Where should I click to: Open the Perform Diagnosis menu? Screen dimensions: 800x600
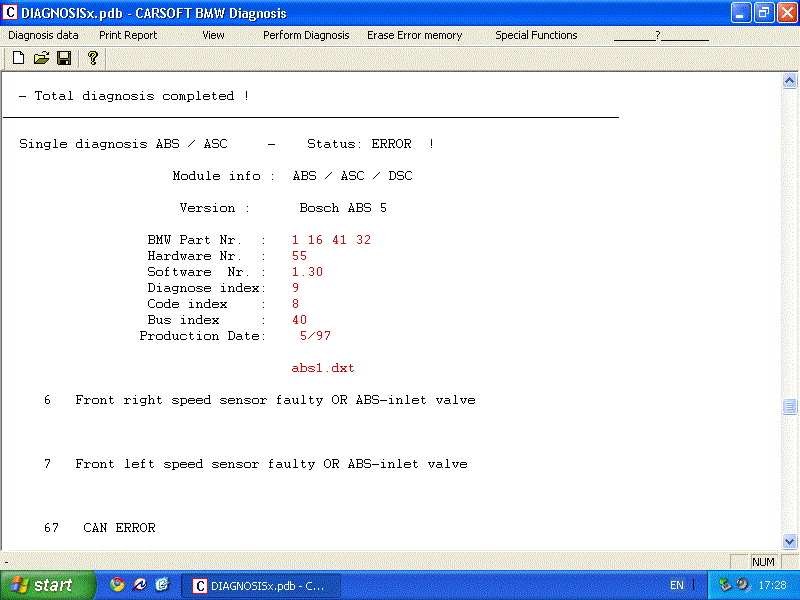pyautogui.click(x=306, y=35)
